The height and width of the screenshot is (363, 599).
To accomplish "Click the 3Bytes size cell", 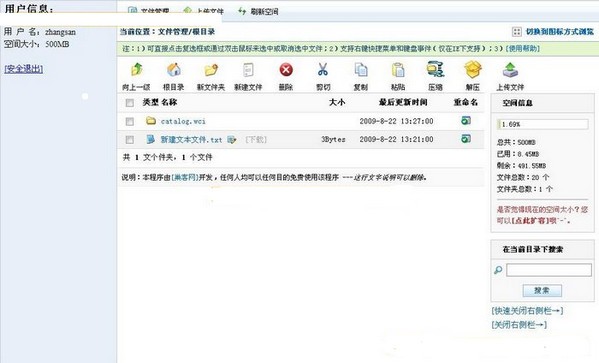I will (x=333, y=139).
